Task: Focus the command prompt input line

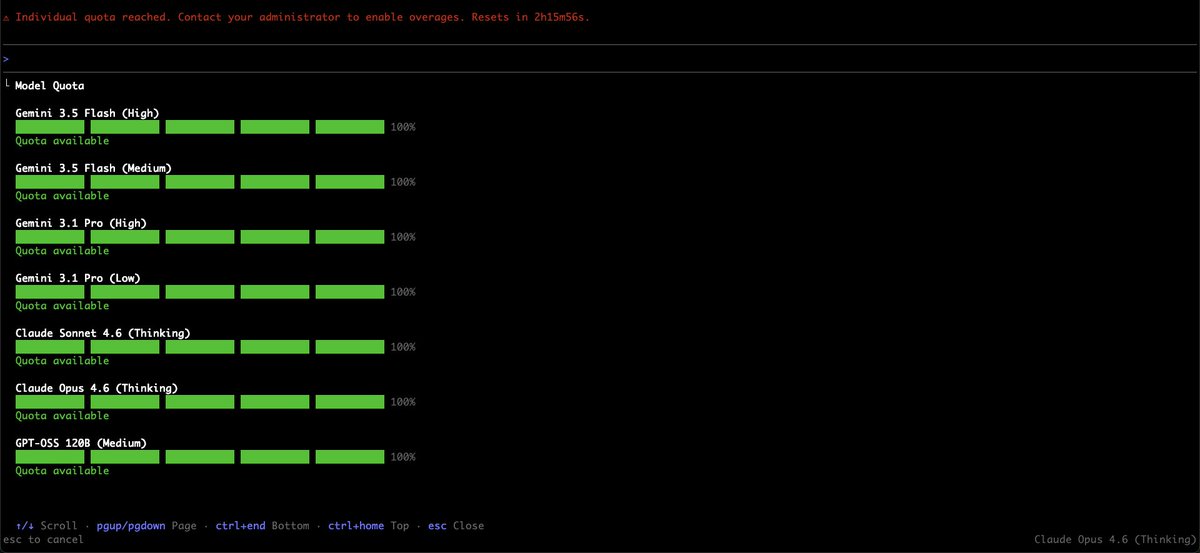Action: 600,59
